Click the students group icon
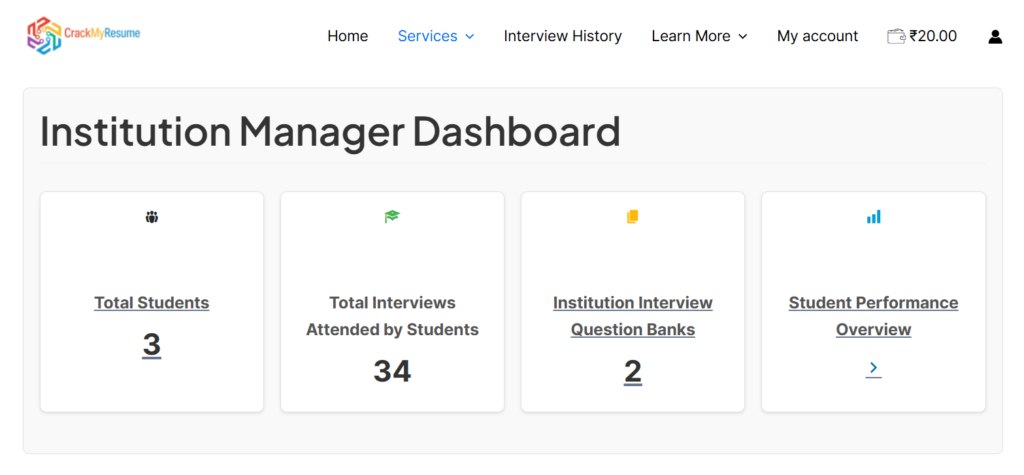The image size is (1024, 475). tap(152, 217)
